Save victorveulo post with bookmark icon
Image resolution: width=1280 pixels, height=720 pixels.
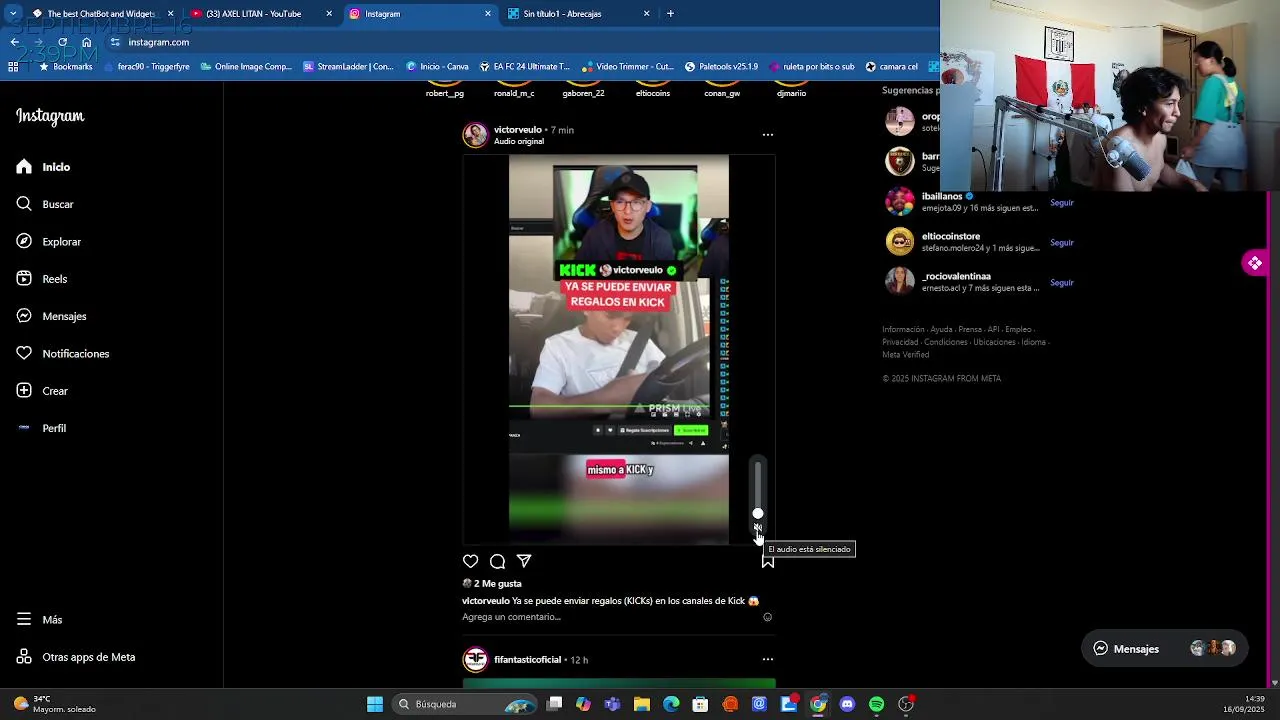(x=768, y=562)
